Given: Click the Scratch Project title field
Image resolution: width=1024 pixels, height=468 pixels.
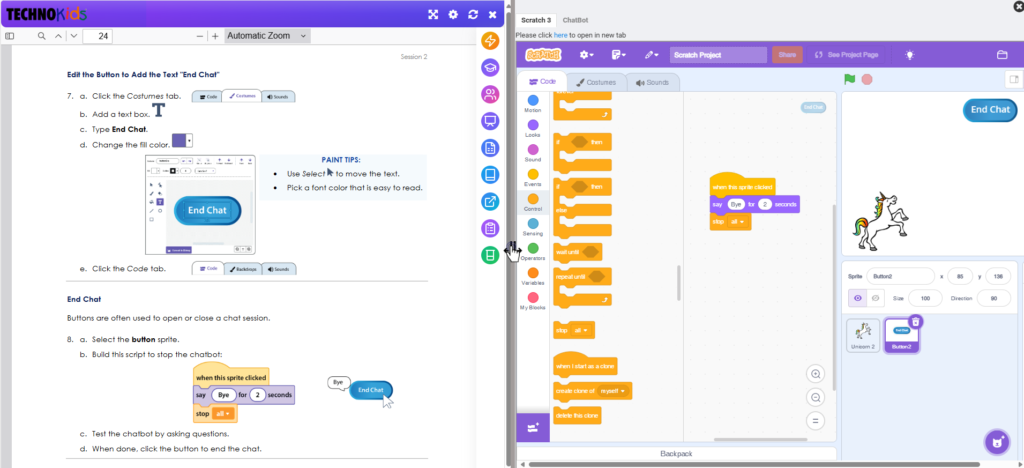Looking at the screenshot, I should [x=718, y=55].
